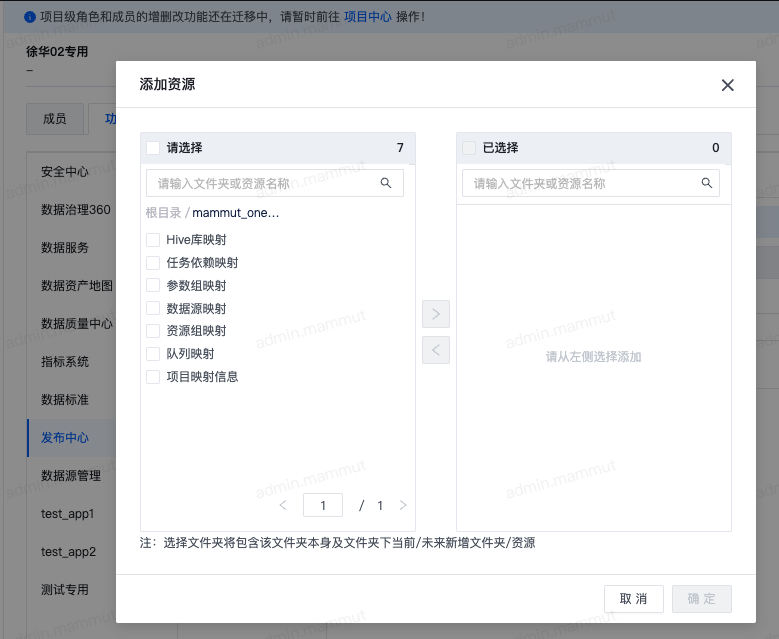The image size is (779, 639).
Task: Open the 数据资产地图 sidebar item
Action: click(77, 286)
